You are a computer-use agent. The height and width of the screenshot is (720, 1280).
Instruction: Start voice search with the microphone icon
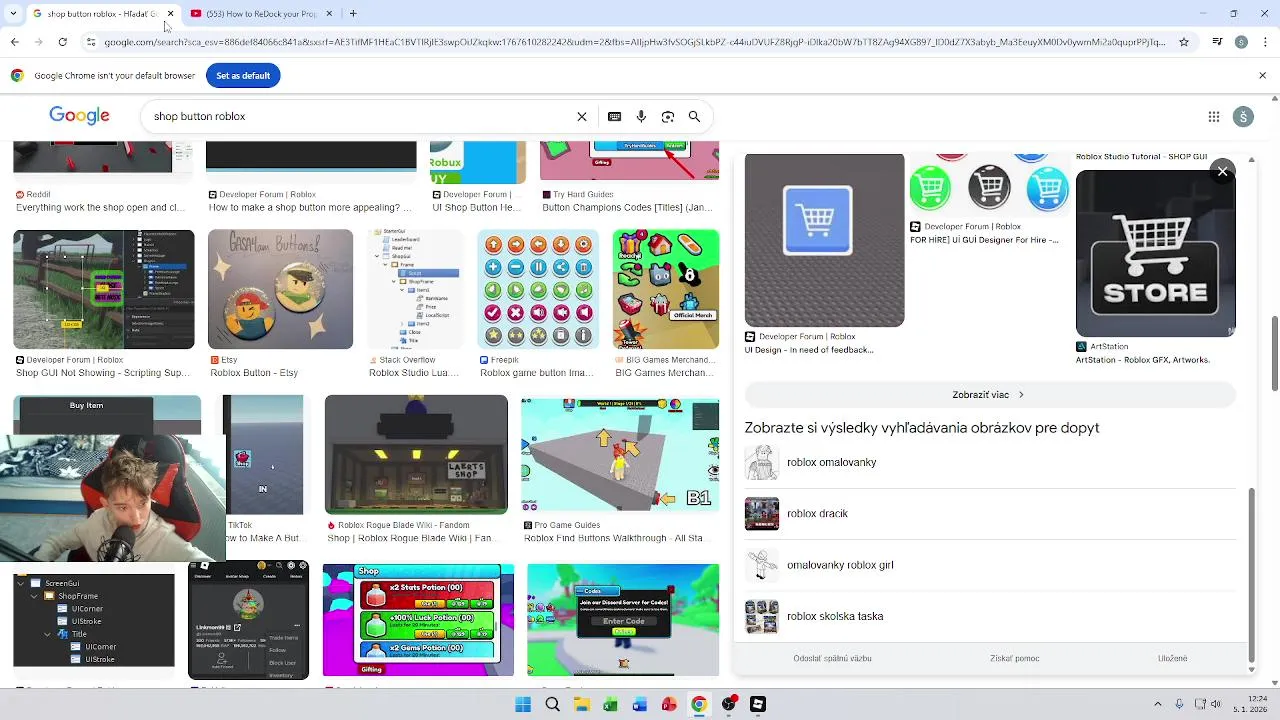tap(641, 116)
